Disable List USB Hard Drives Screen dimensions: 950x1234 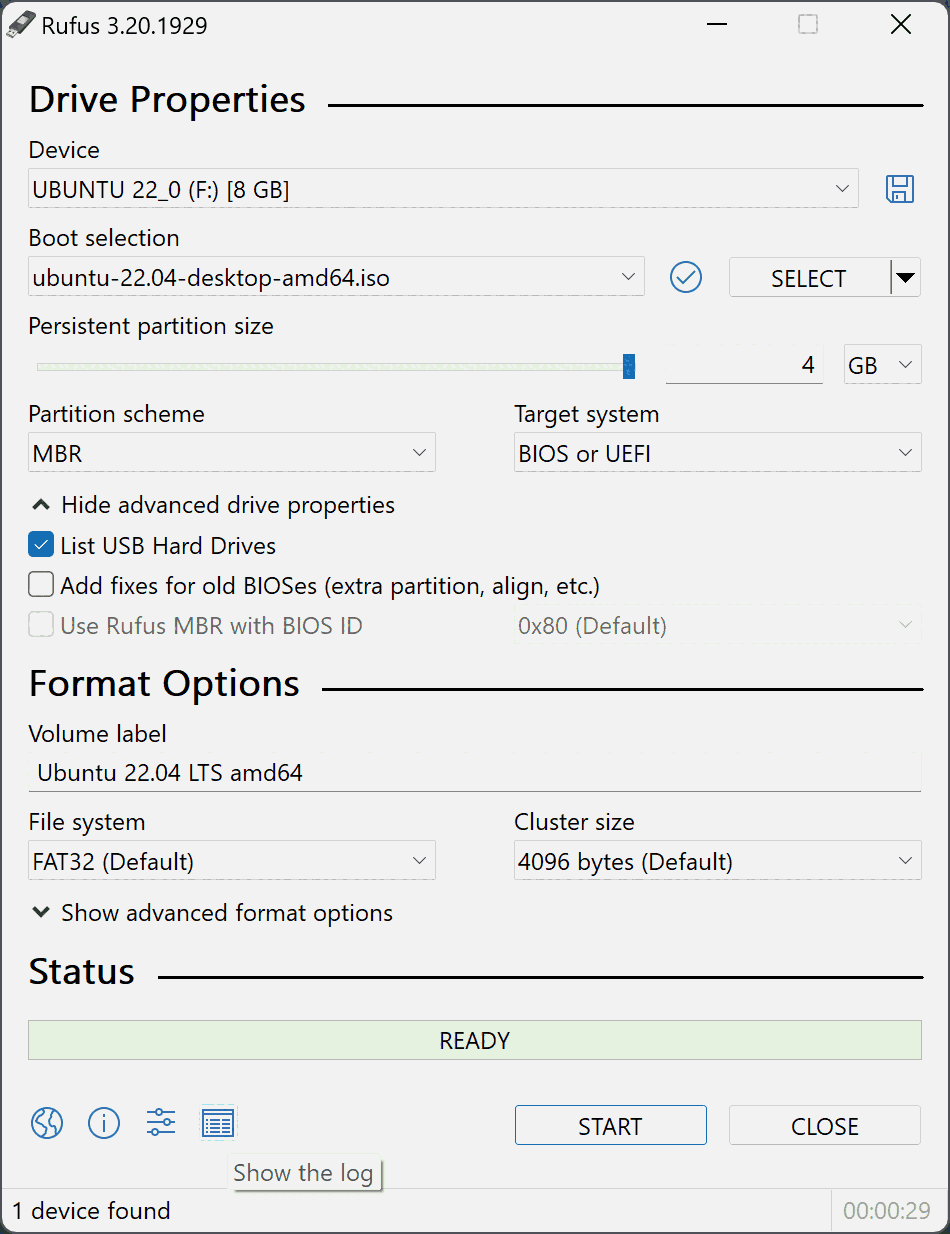click(40, 544)
